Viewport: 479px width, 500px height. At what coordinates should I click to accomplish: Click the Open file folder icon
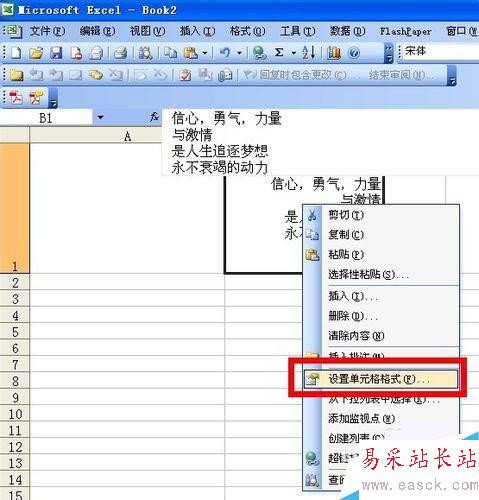pyautogui.click(x=36, y=53)
